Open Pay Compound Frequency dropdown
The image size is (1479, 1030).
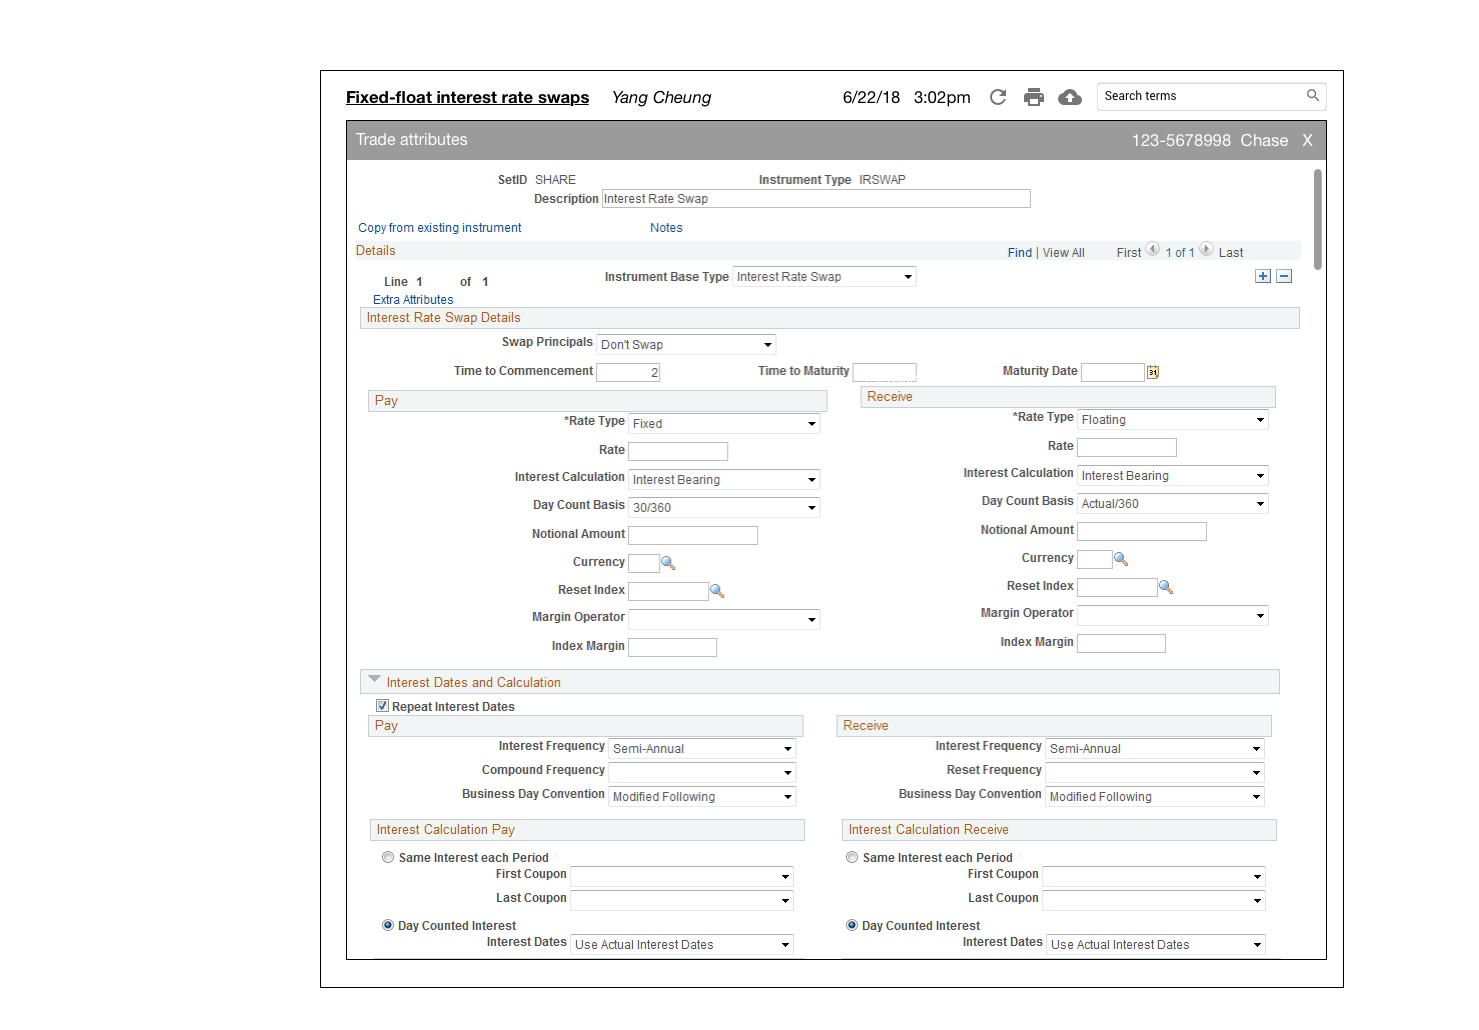(x=702, y=773)
